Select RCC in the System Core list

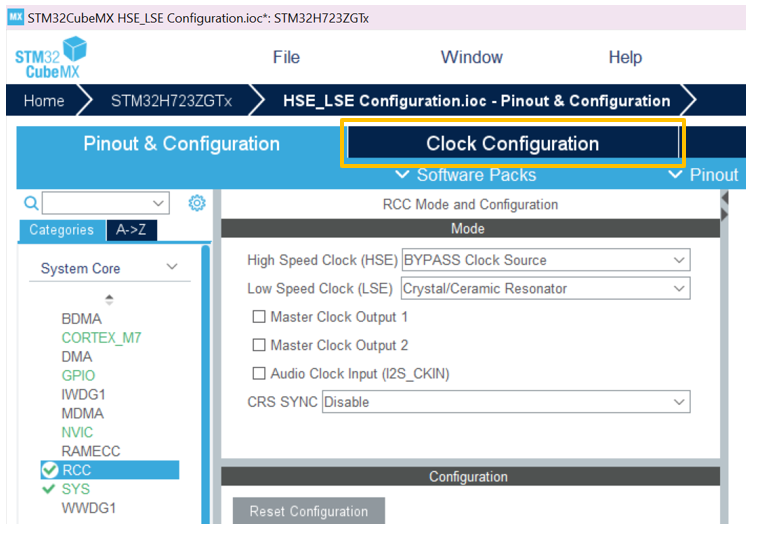[x=110, y=470]
